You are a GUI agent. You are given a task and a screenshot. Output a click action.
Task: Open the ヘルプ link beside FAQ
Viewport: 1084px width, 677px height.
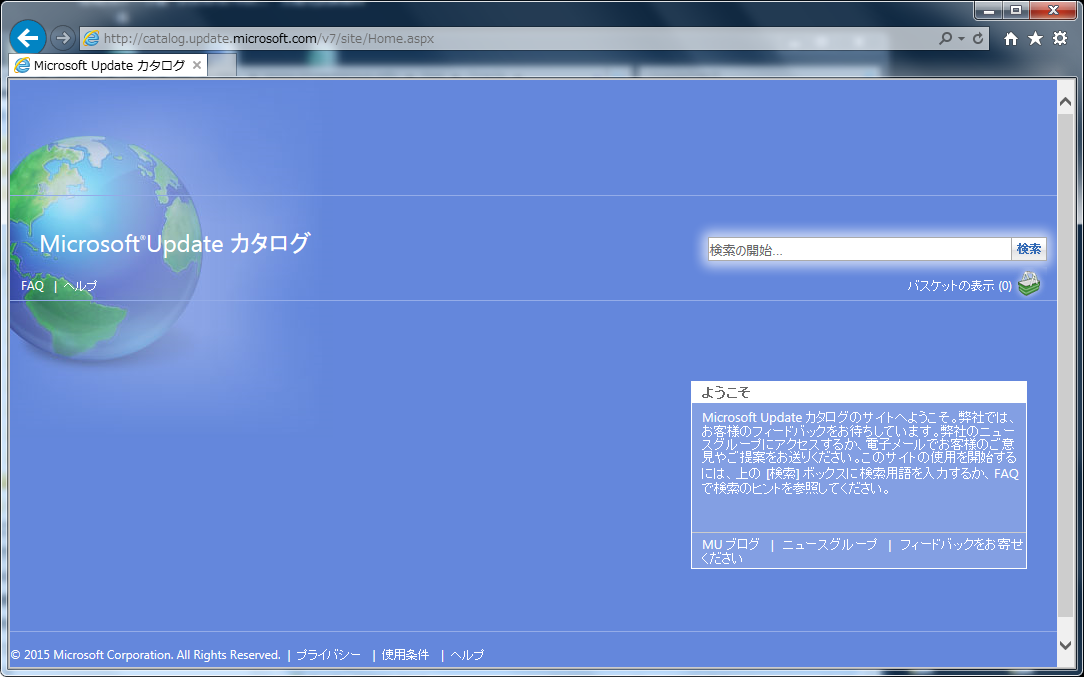80,286
